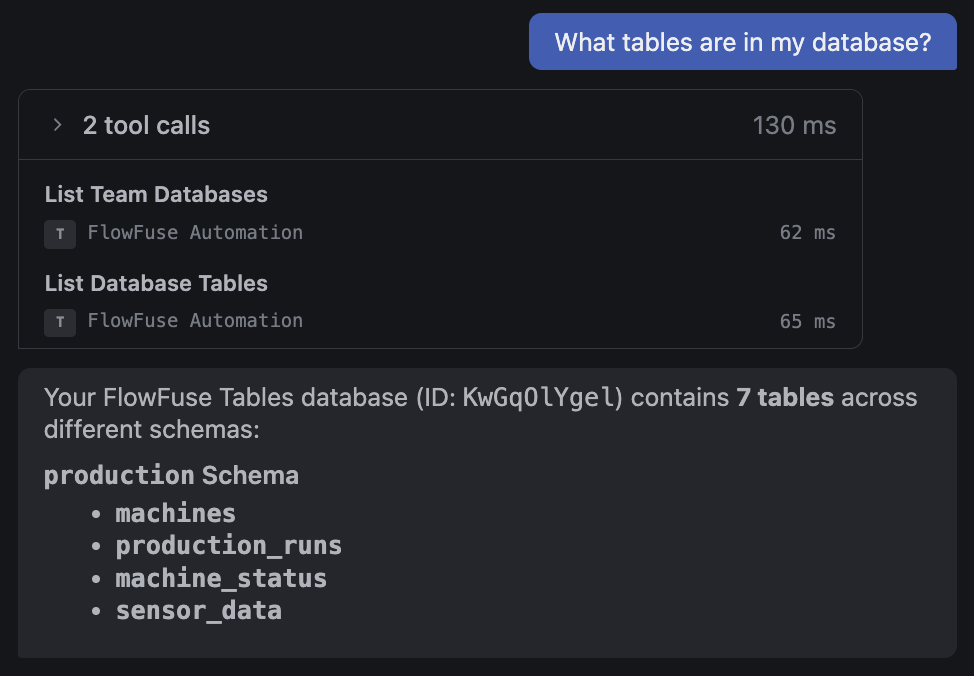Click the 62 ms duration value
This screenshot has width=974, height=676.
coord(808,232)
